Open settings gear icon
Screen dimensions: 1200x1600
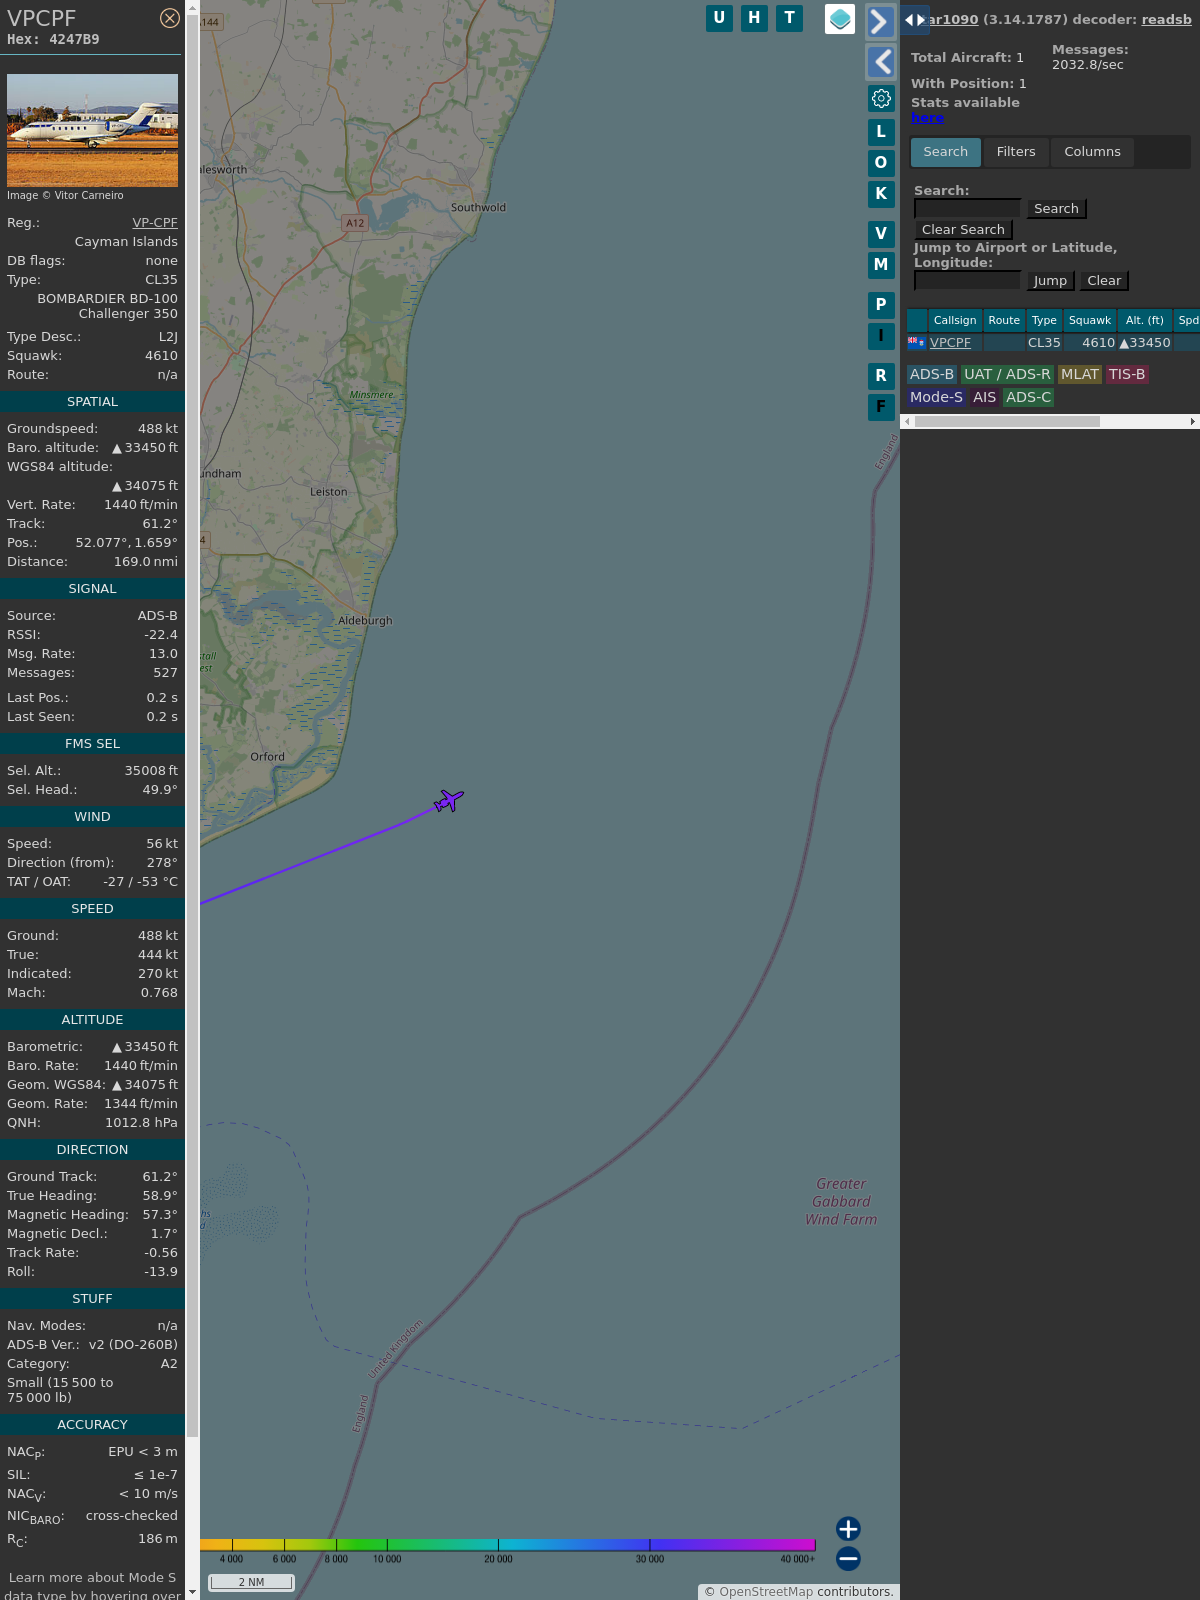[881, 98]
